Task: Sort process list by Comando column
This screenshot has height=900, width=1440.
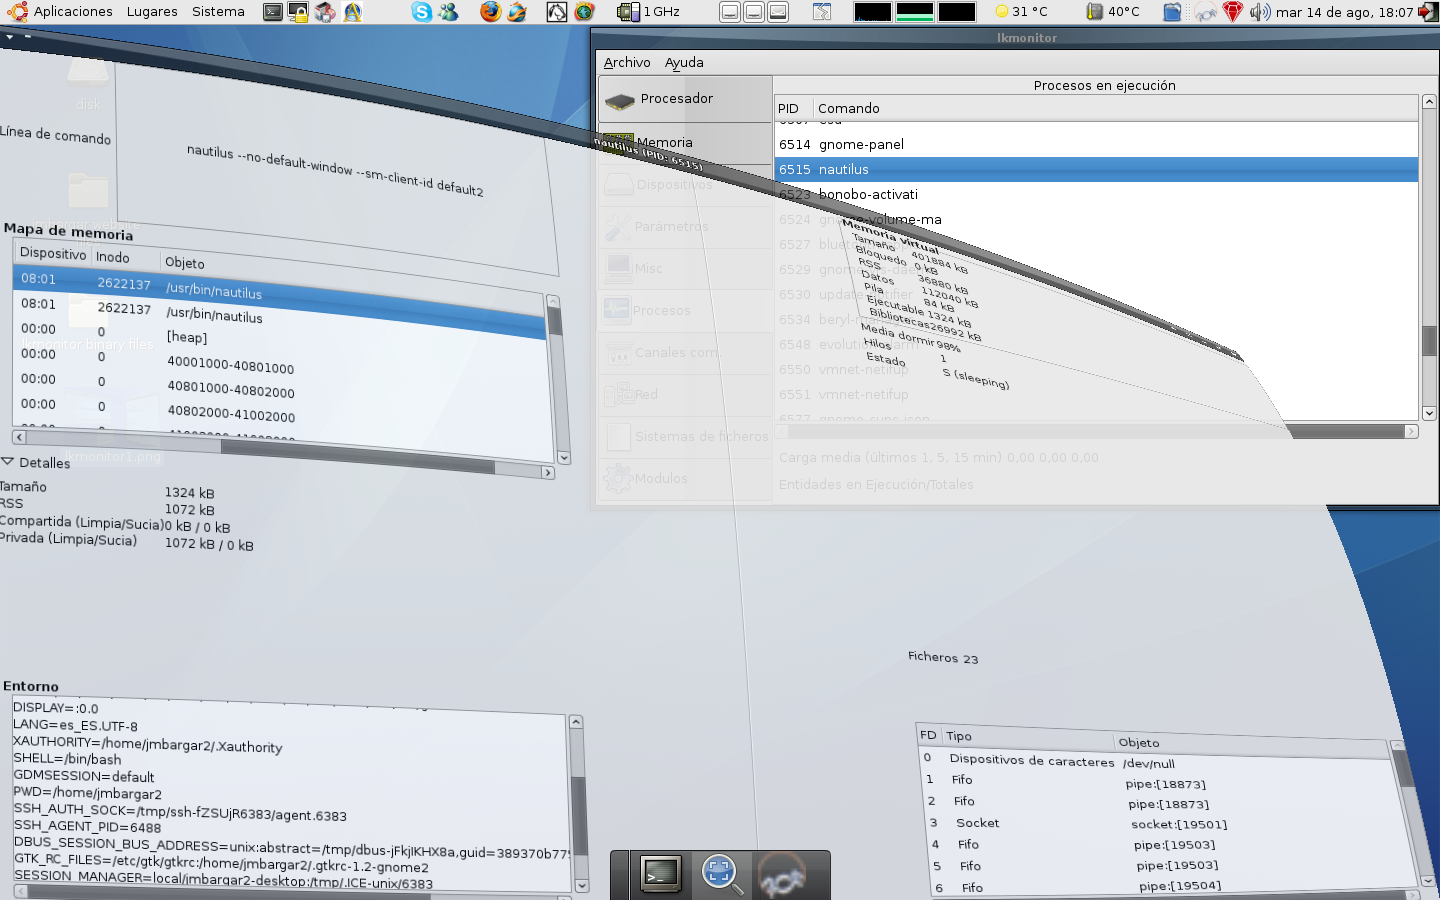Action: pyautogui.click(x=1115, y=108)
